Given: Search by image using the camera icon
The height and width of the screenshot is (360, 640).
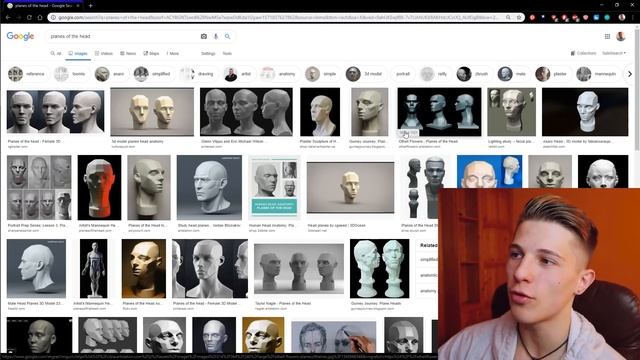Looking at the screenshot, I should (x=204, y=36).
